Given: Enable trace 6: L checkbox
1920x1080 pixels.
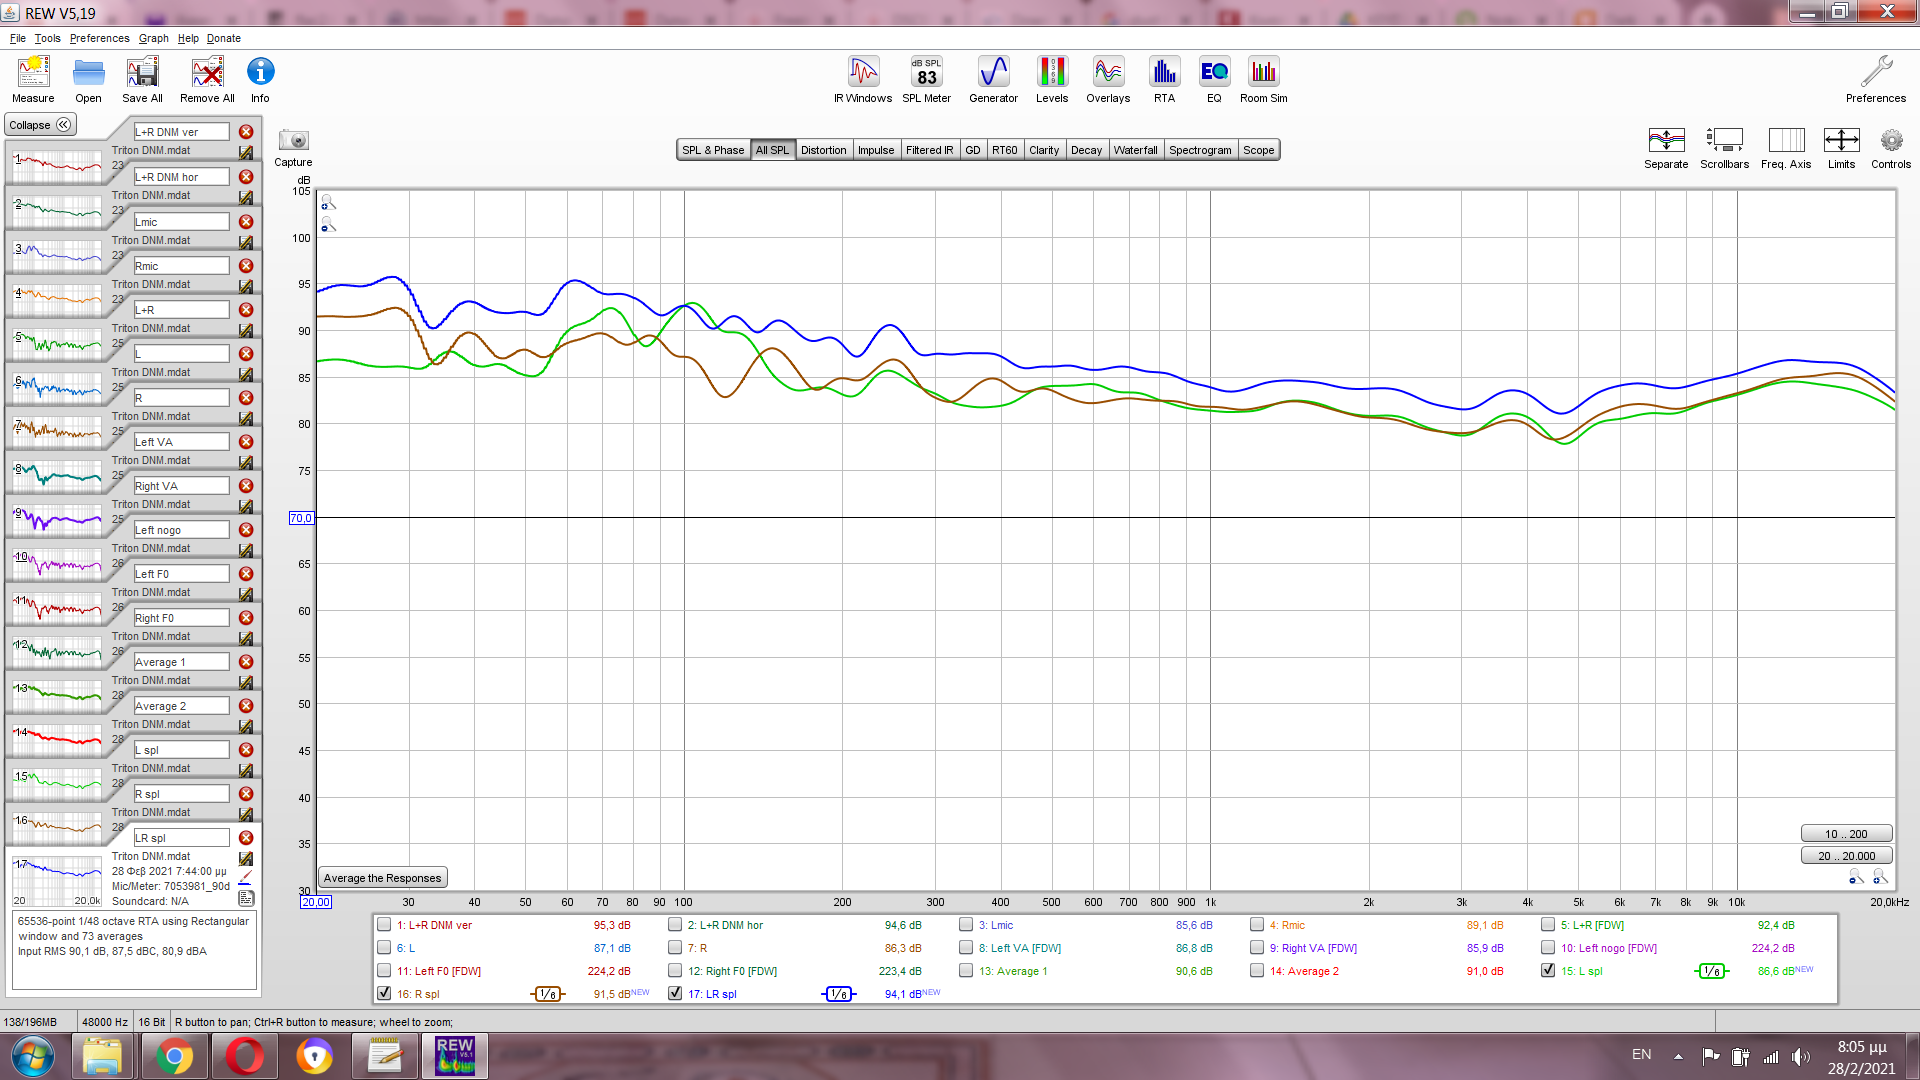Looking at the screenshot, I should (384, 948).
